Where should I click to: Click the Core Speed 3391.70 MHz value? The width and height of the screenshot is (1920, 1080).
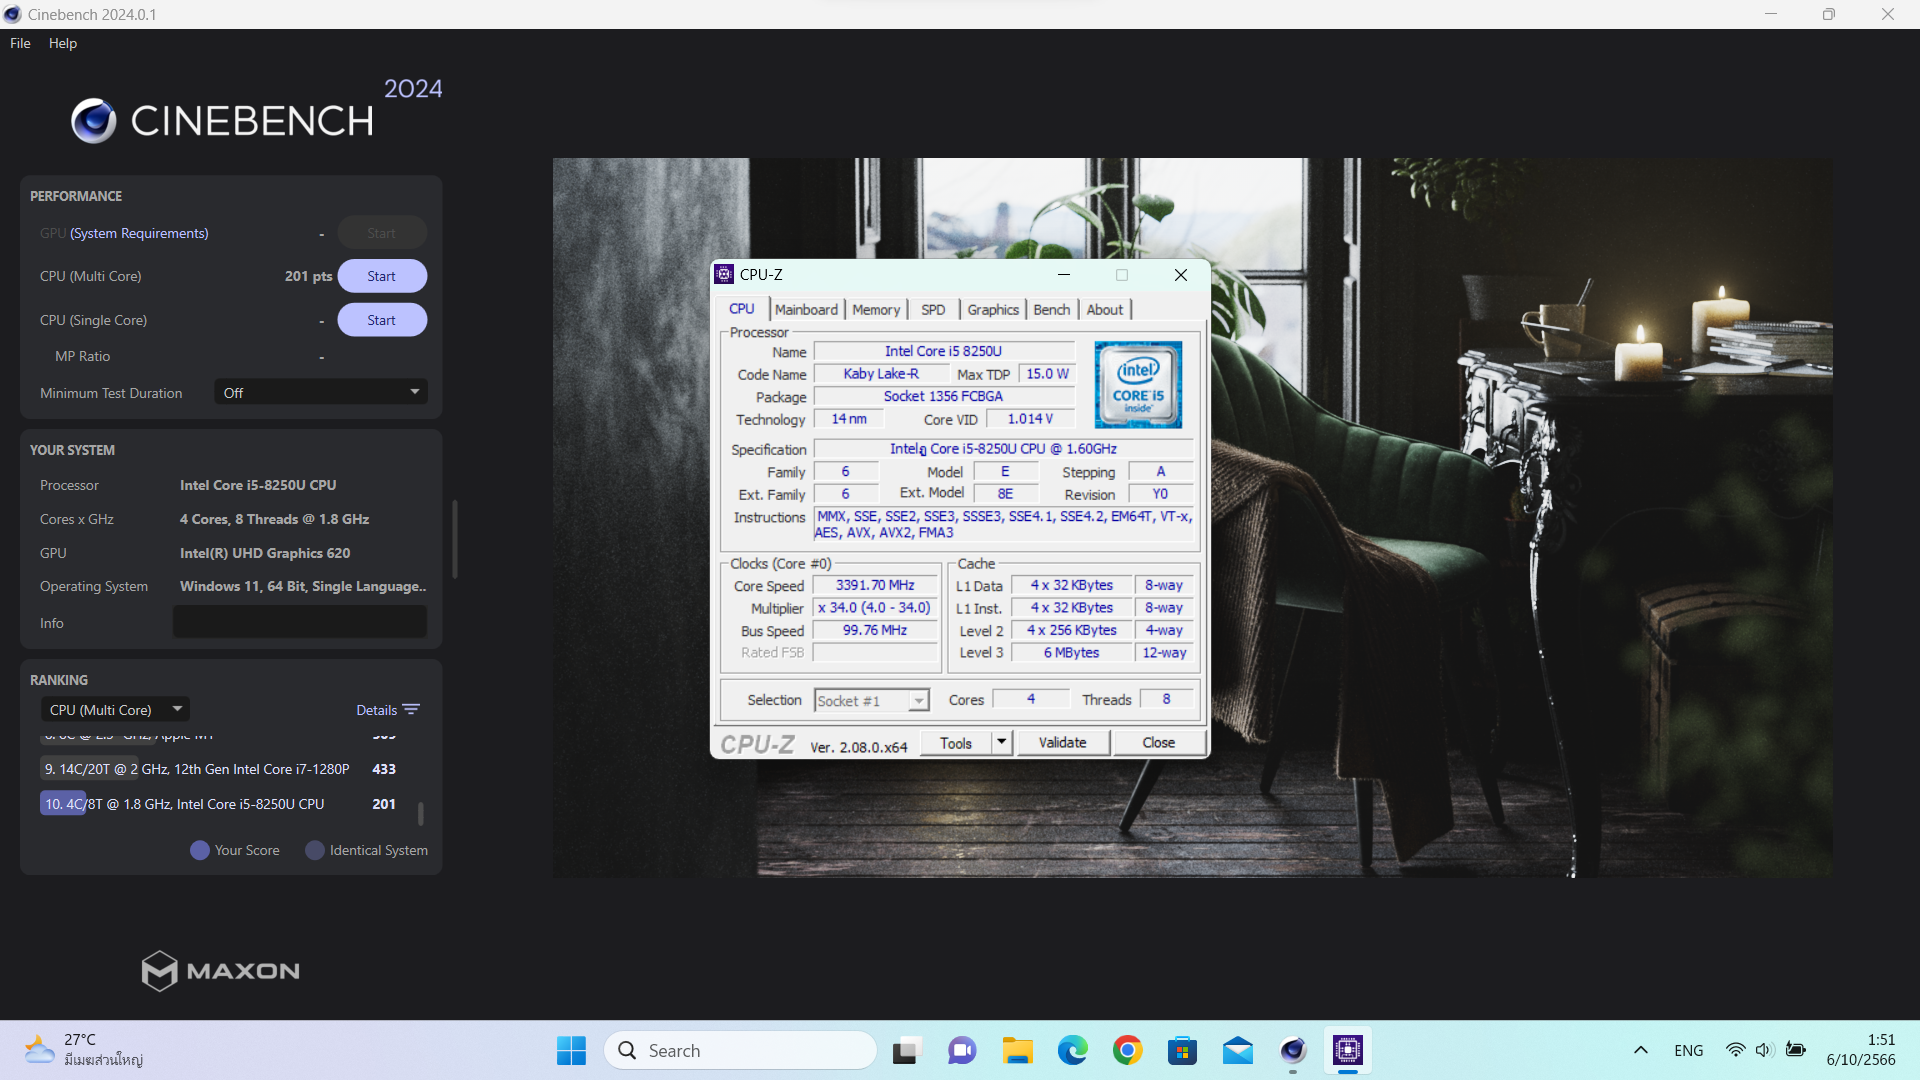click(x=875, y=585)
